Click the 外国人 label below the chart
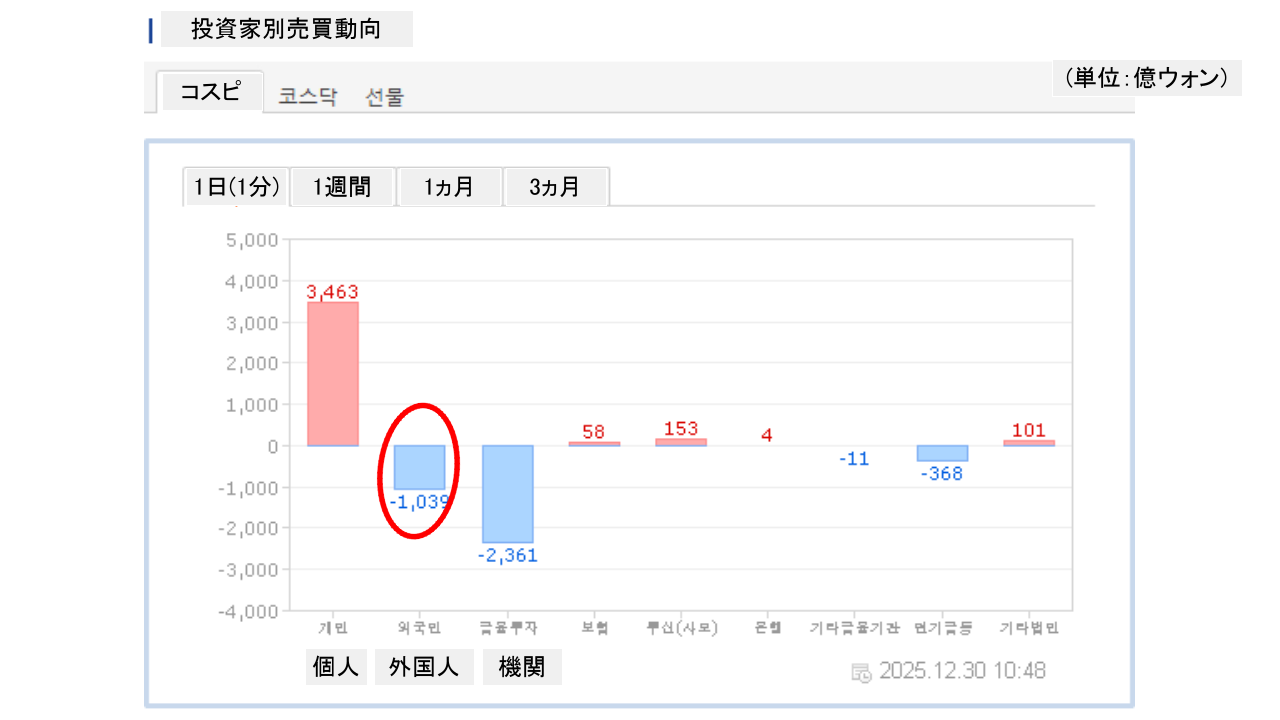The width and height of the screenshot is (1280, 720). (424, 668)
